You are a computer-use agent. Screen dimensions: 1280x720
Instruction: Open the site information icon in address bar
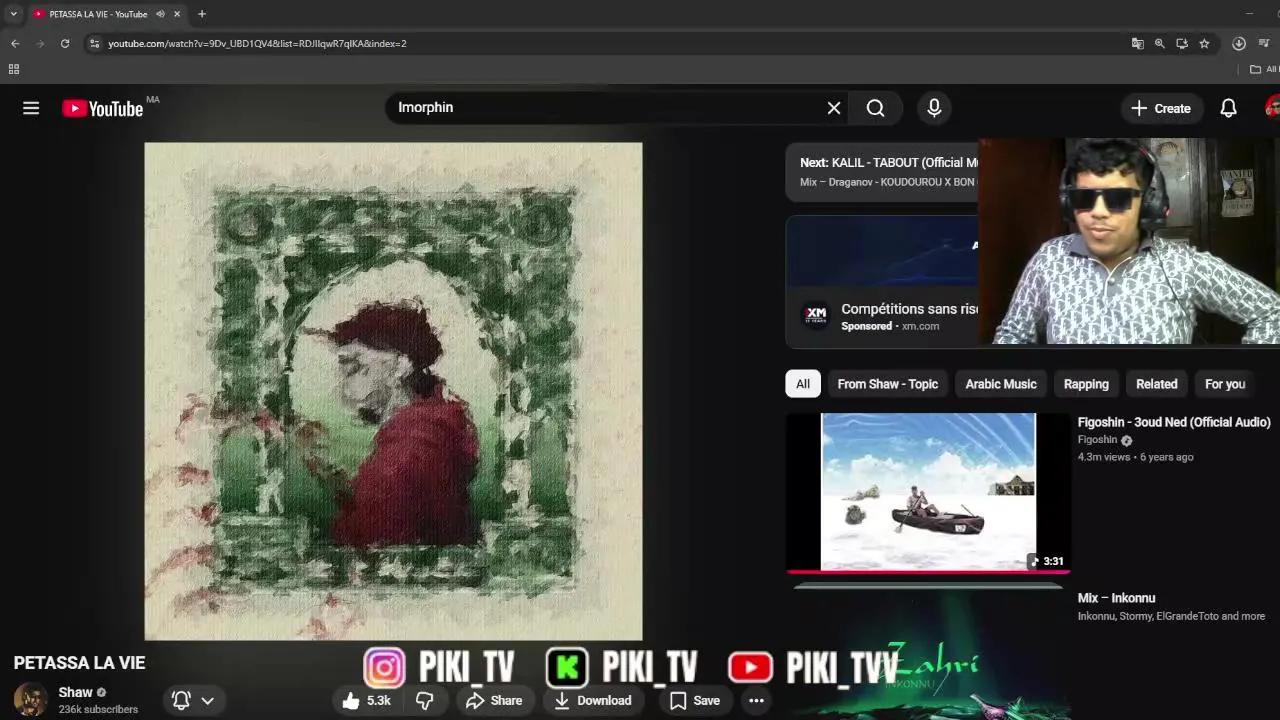coord(94,44)
